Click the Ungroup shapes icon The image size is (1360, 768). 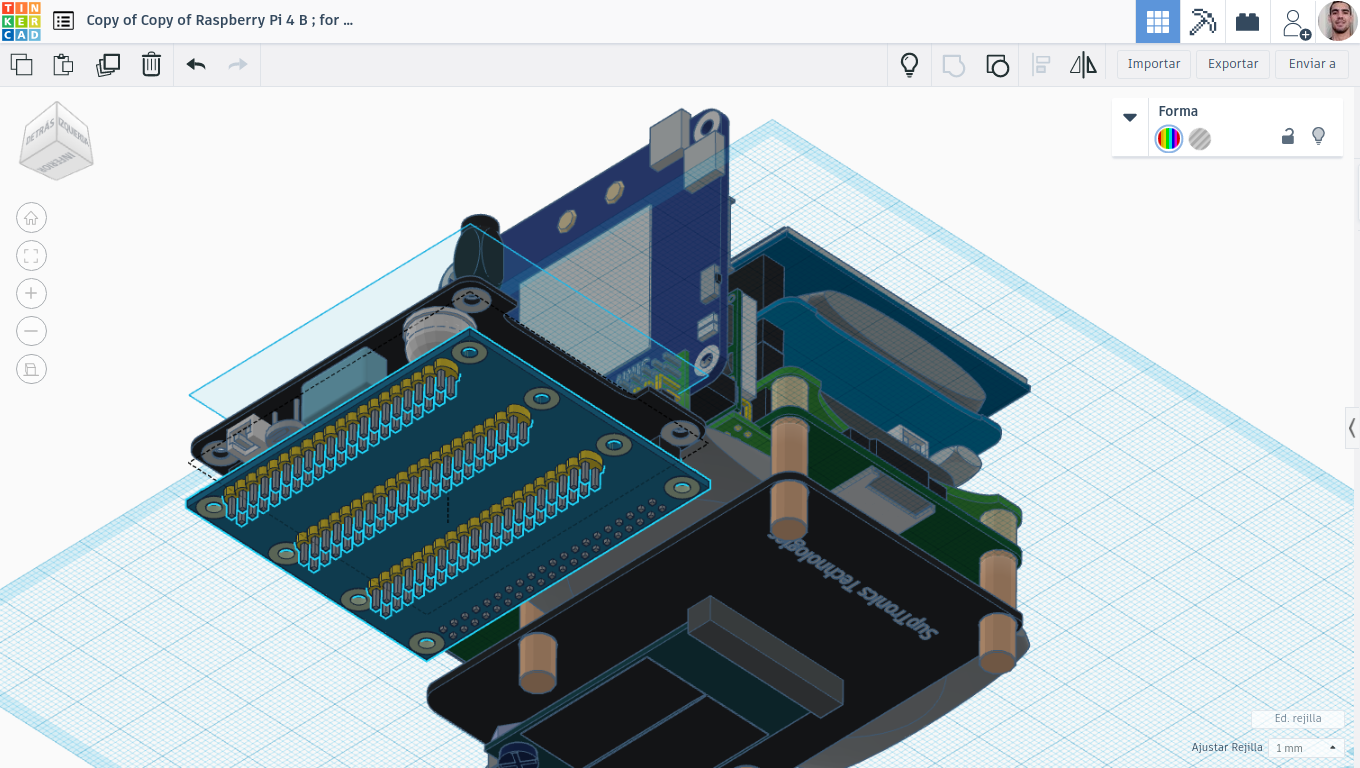[997, 65]
